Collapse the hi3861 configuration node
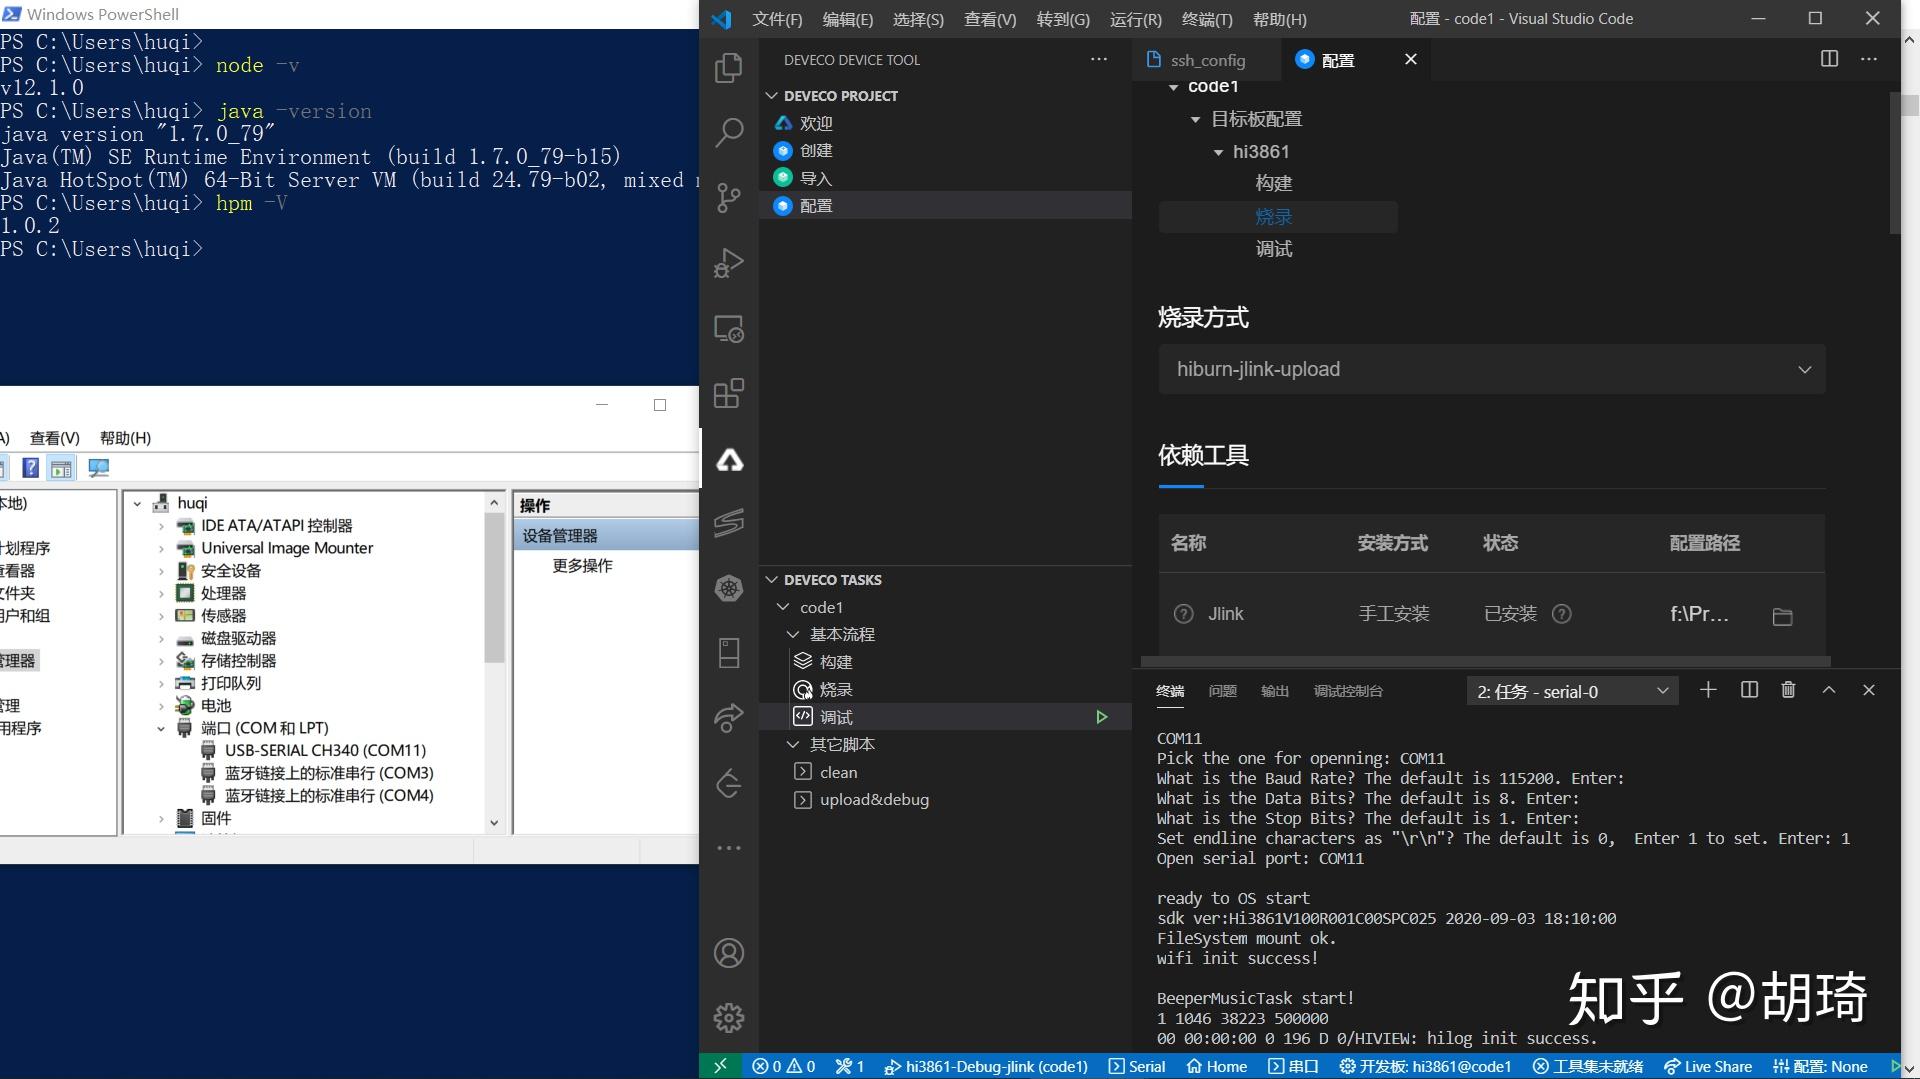1920x1079 pixels. point(1218,152)
